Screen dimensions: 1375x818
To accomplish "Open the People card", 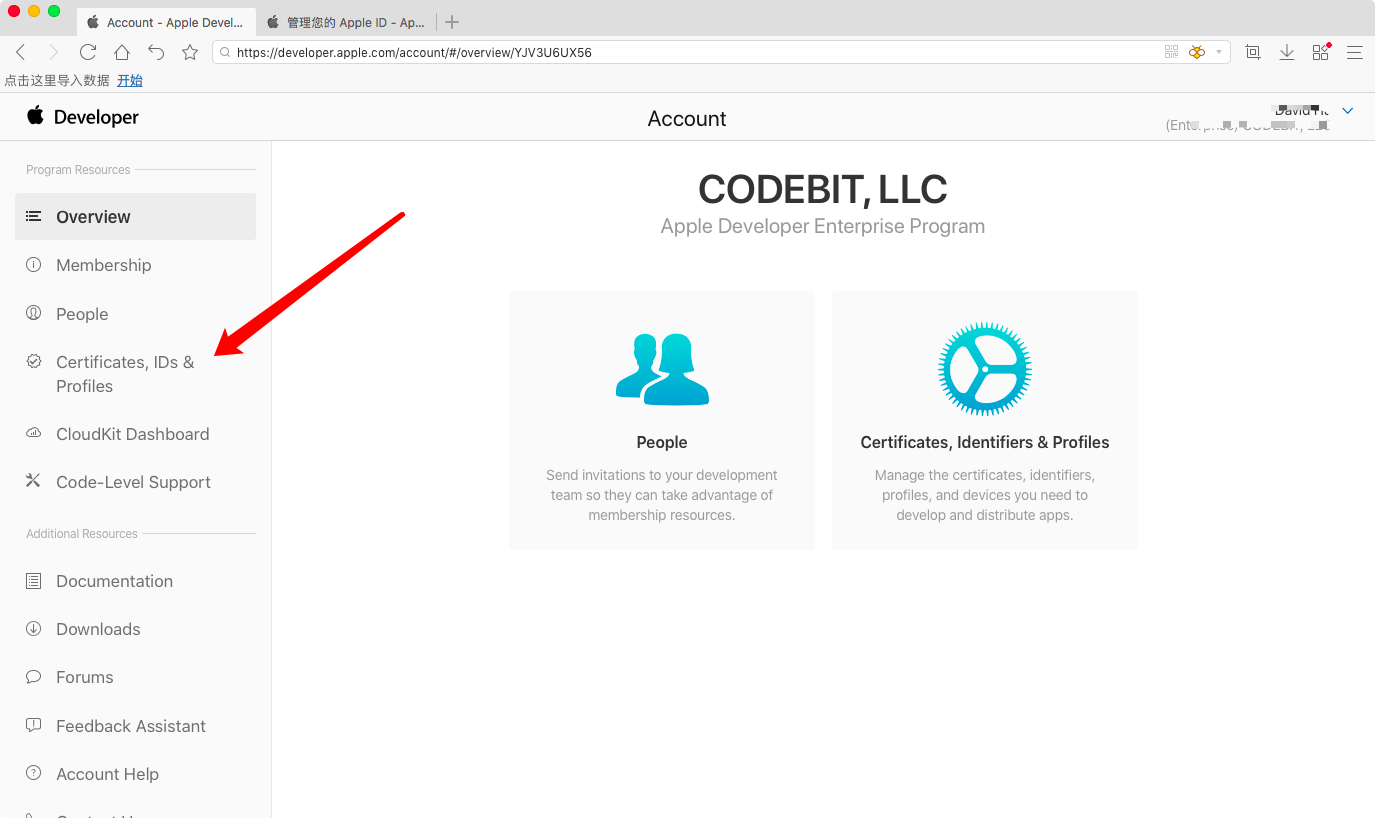I will (662, 420).
